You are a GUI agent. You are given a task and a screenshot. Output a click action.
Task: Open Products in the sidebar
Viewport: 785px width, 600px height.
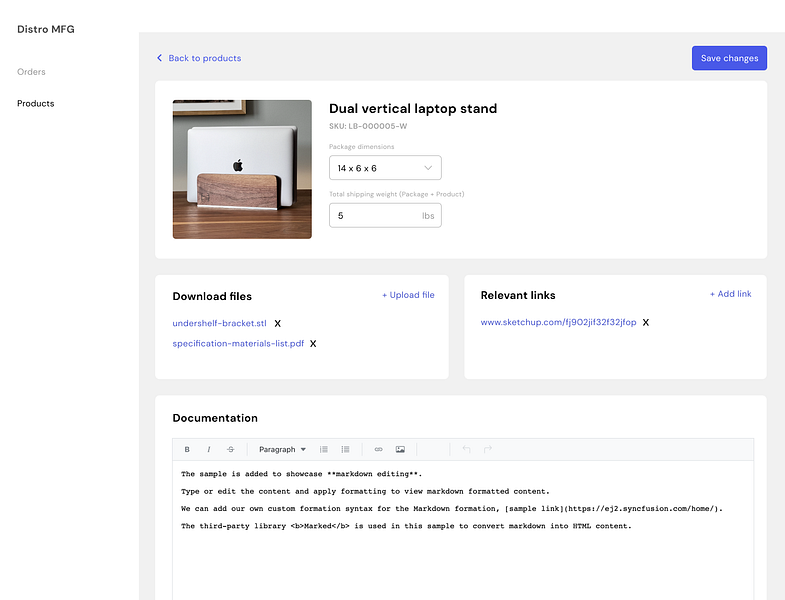[36, 103]
